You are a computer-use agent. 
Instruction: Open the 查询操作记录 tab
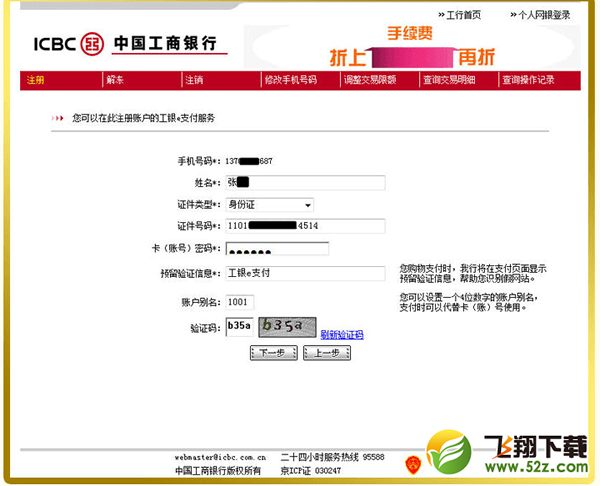pos(528,80)
